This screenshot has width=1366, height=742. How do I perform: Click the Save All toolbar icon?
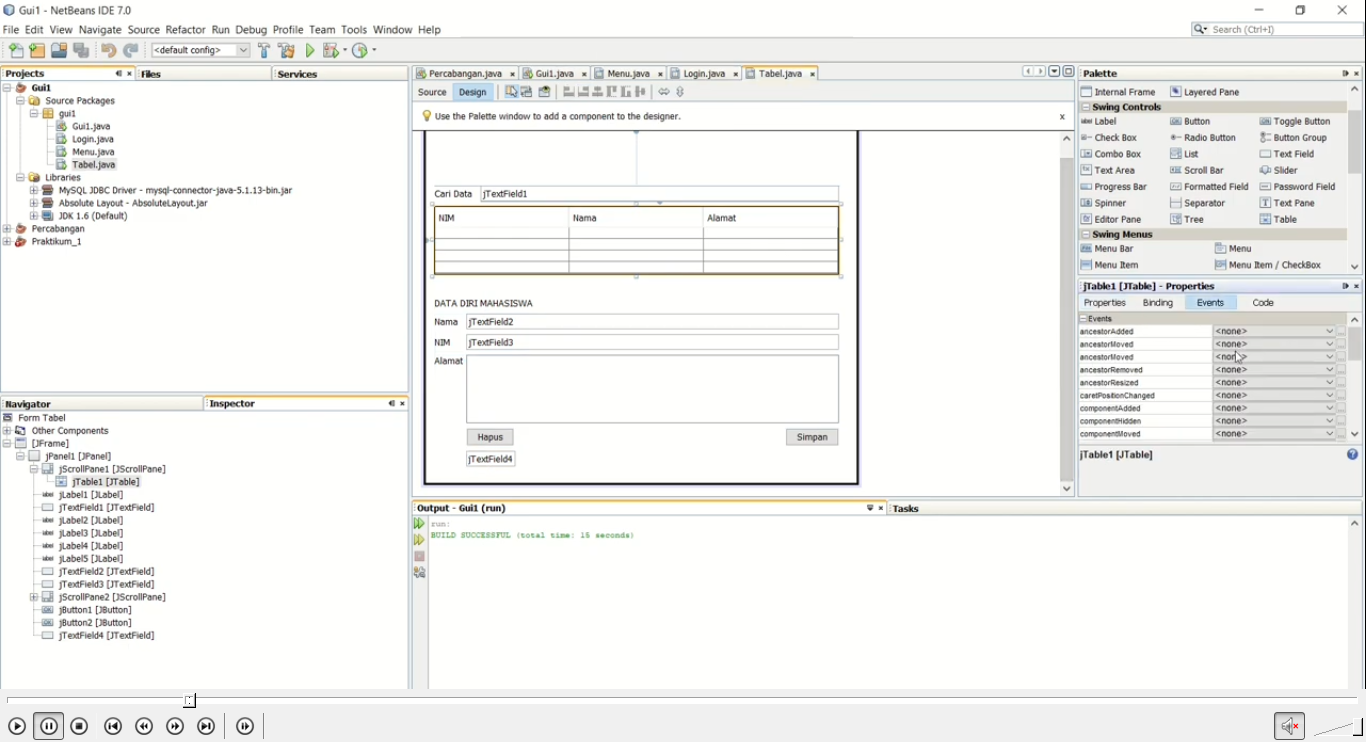(x=82, y=49)
